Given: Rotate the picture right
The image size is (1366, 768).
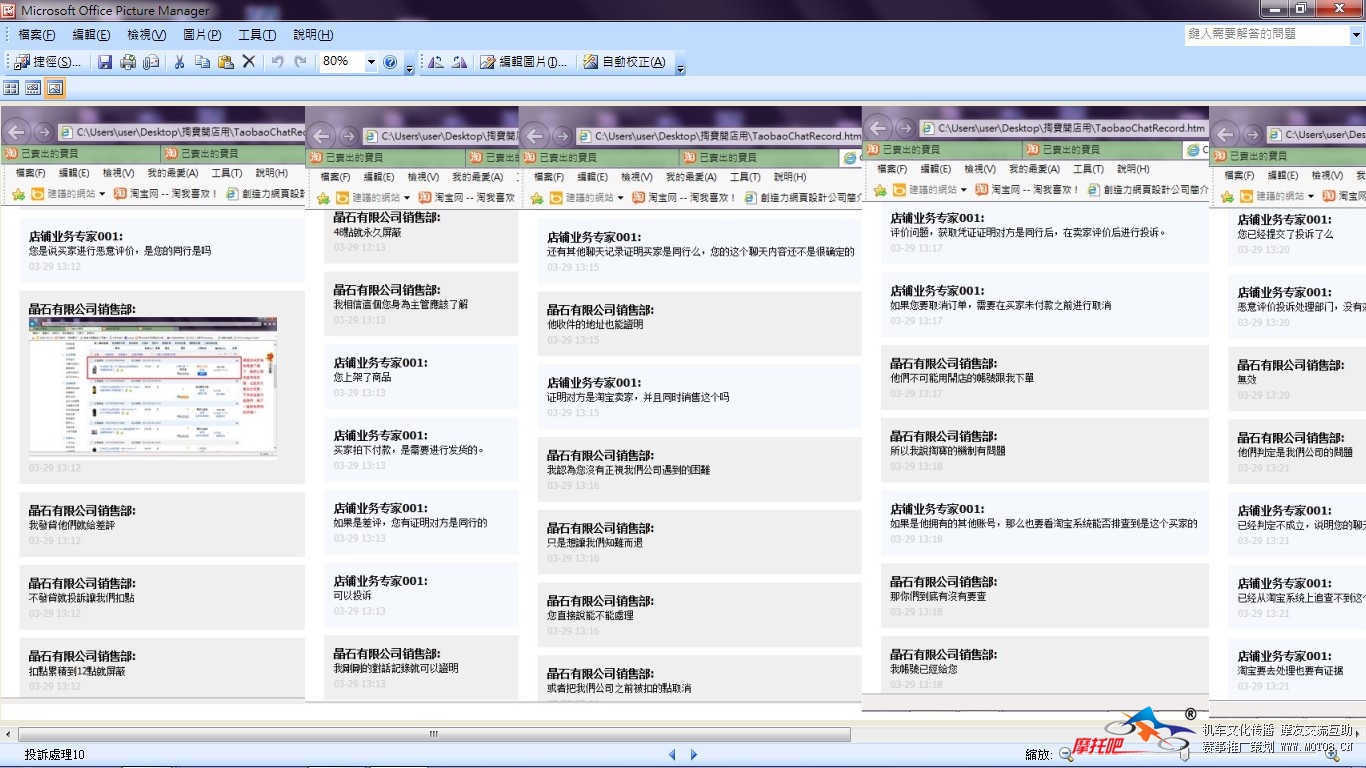Looking at the screenshot, I should coord(459,62).
